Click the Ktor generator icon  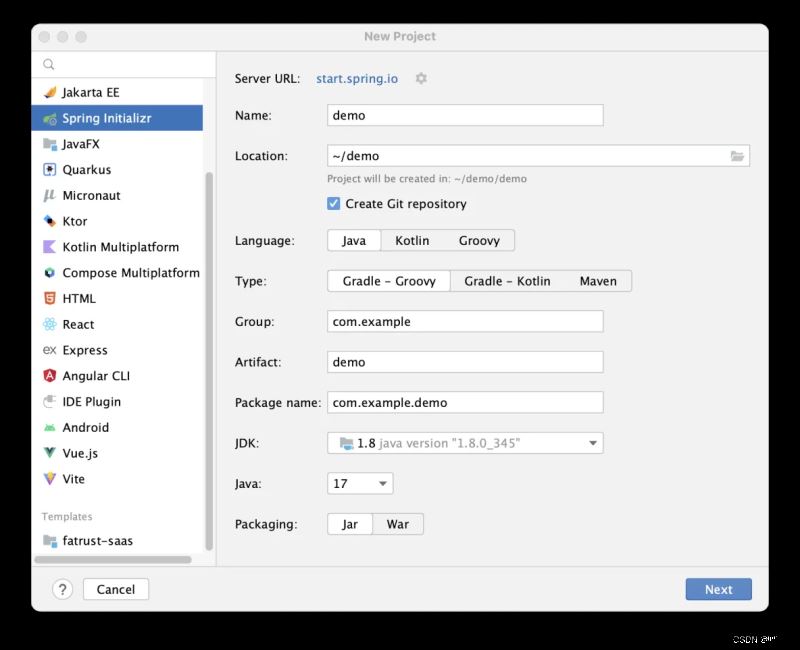coord(49,221)
